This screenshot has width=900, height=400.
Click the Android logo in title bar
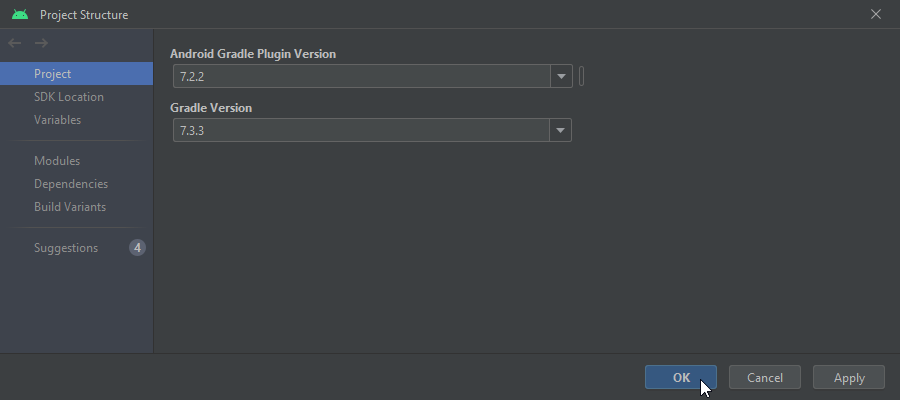[x=20, y=14]
